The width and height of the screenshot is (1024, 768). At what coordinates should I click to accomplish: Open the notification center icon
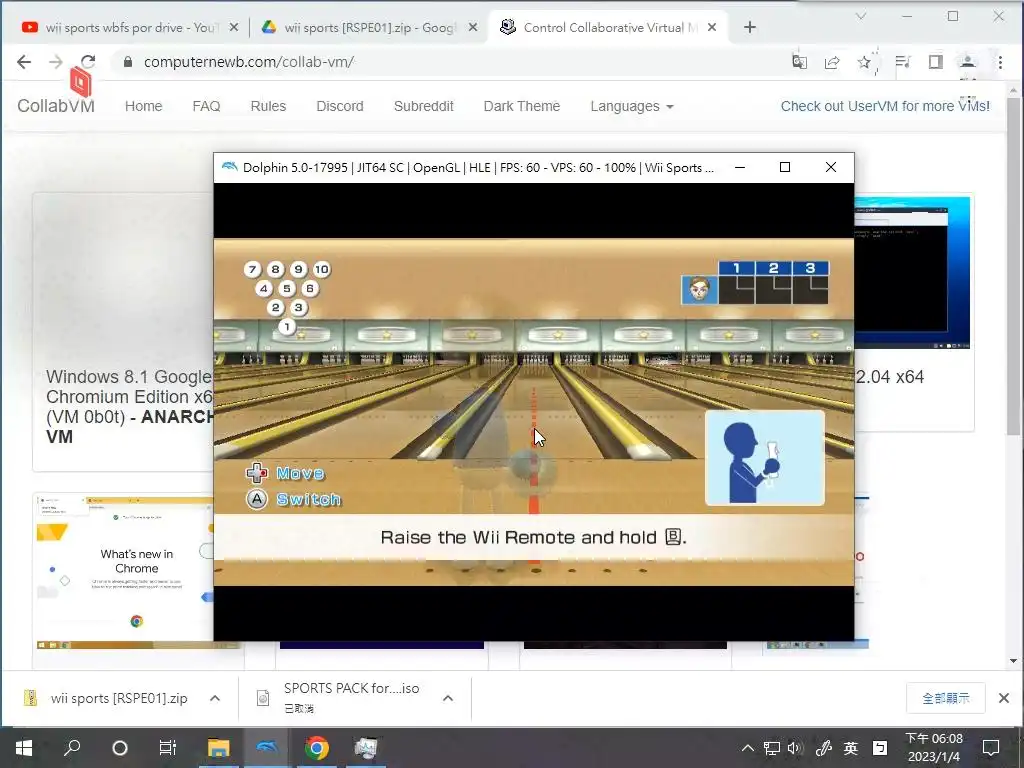(991, 748)
